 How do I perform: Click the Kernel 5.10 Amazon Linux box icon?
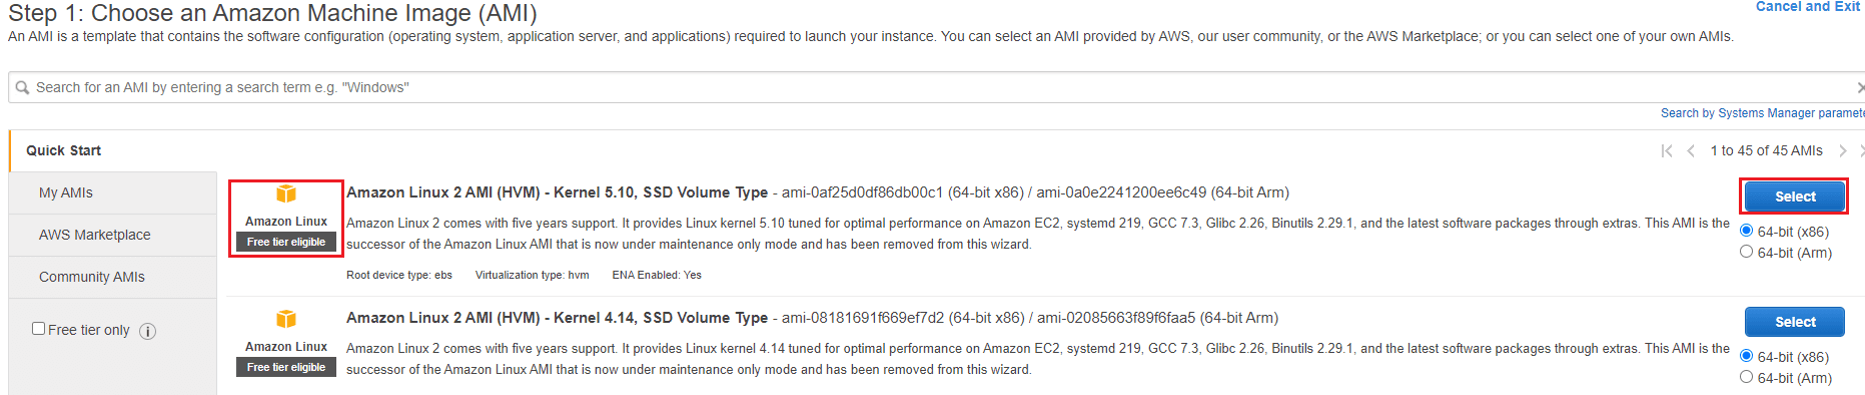coord(286,194)
